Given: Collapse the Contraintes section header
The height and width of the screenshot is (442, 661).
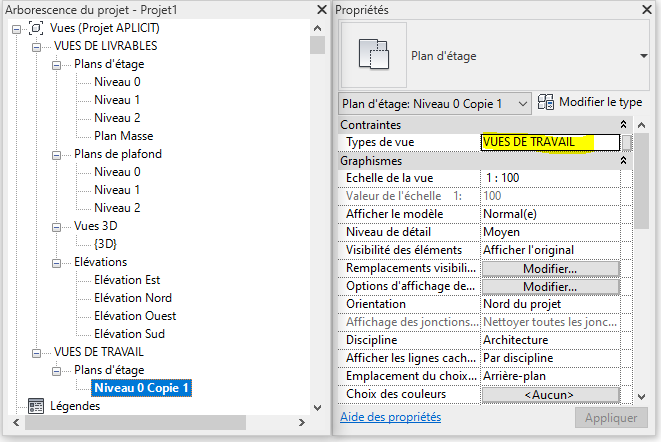Looking at the screenshot, I should click(x=624, y=125).
